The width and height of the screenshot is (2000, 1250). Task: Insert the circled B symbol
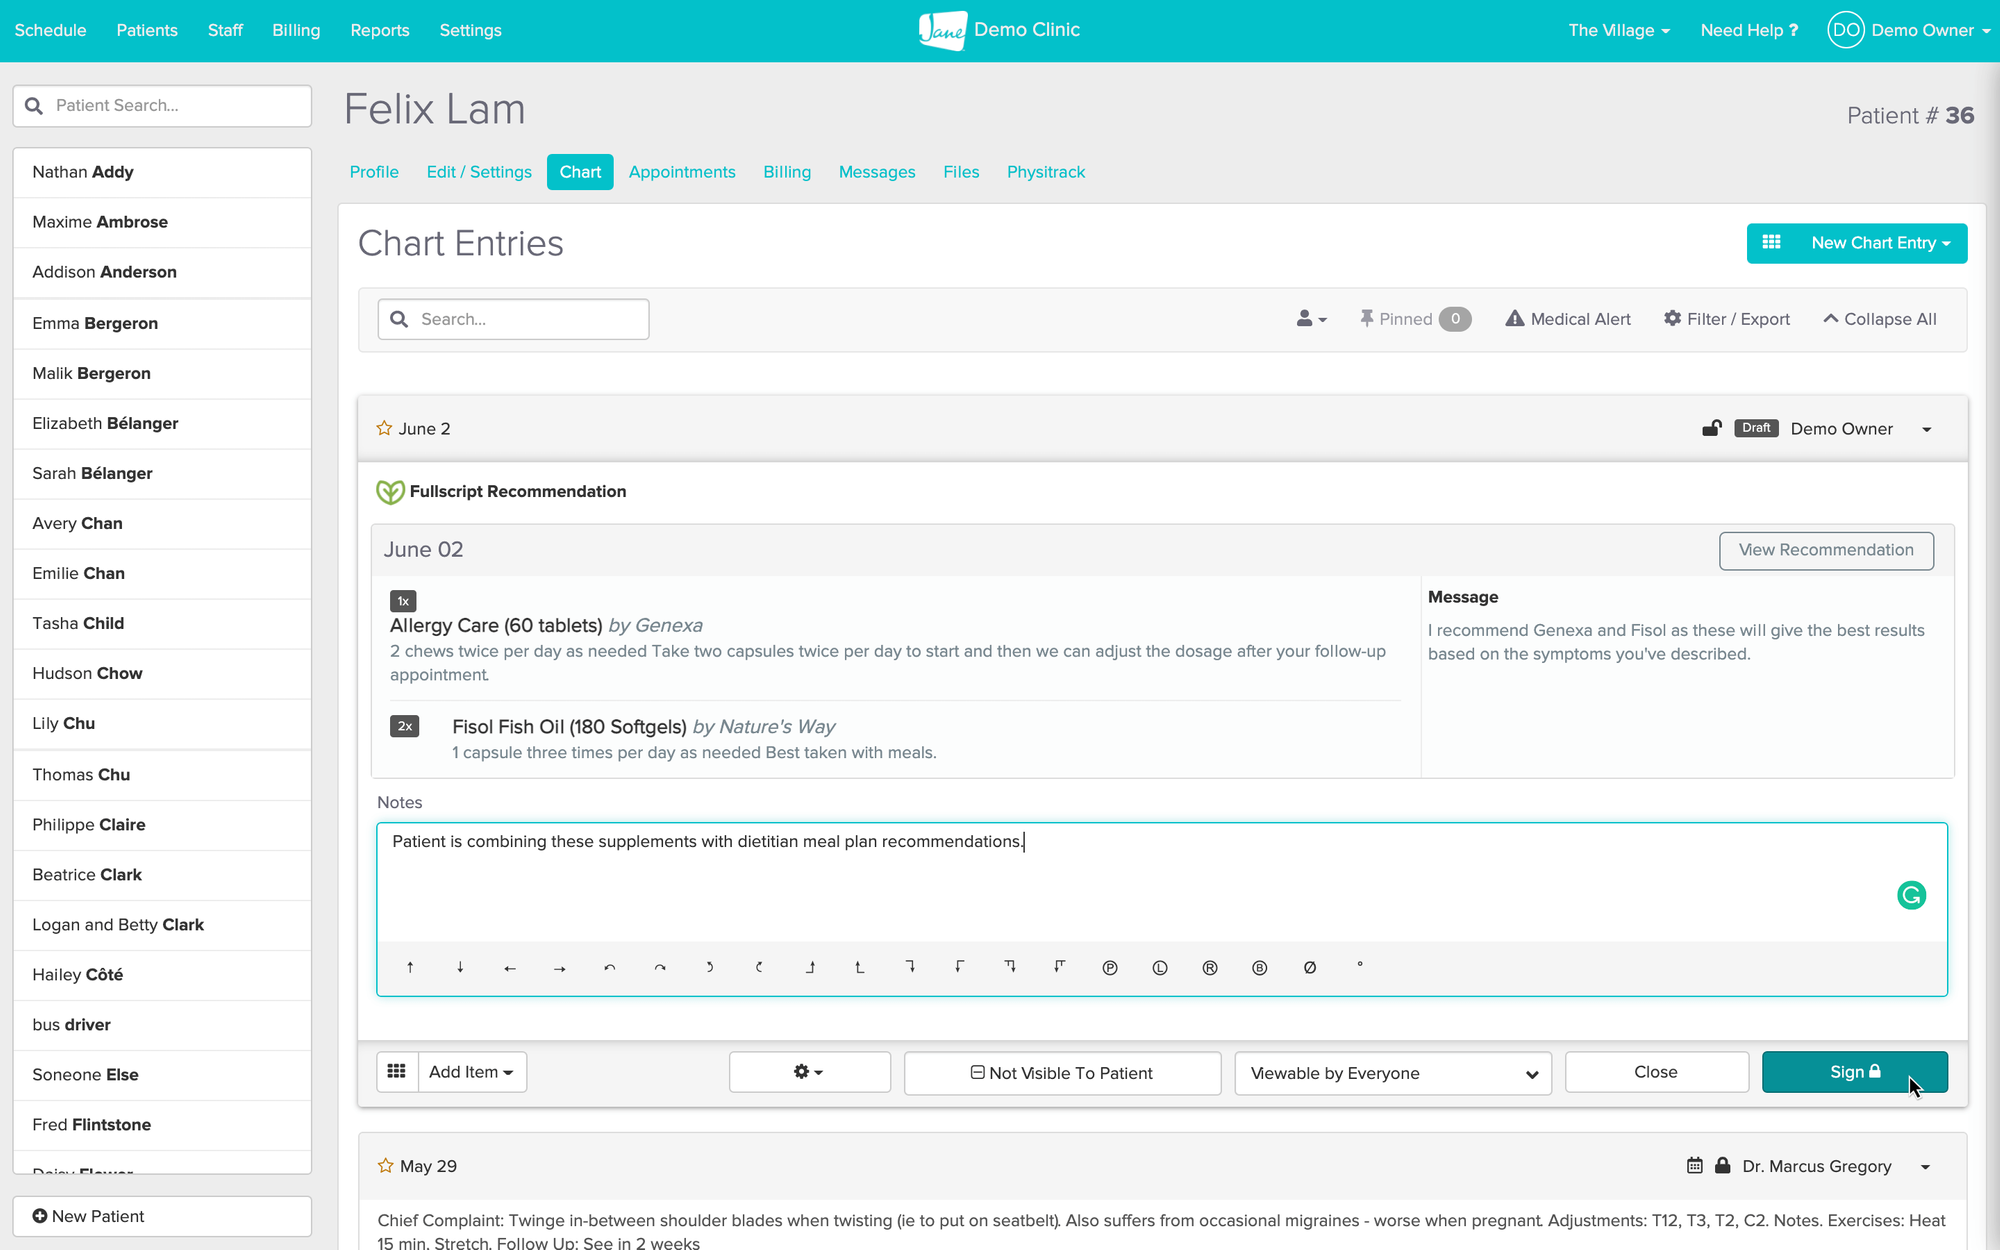coord(1260,967)
